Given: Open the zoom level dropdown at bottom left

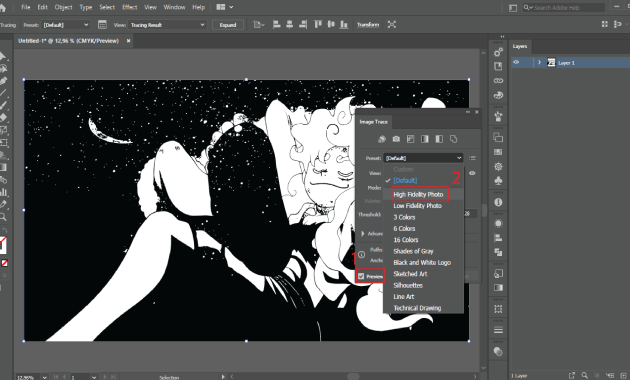Looking at the screenshot, I should [45, 377].
